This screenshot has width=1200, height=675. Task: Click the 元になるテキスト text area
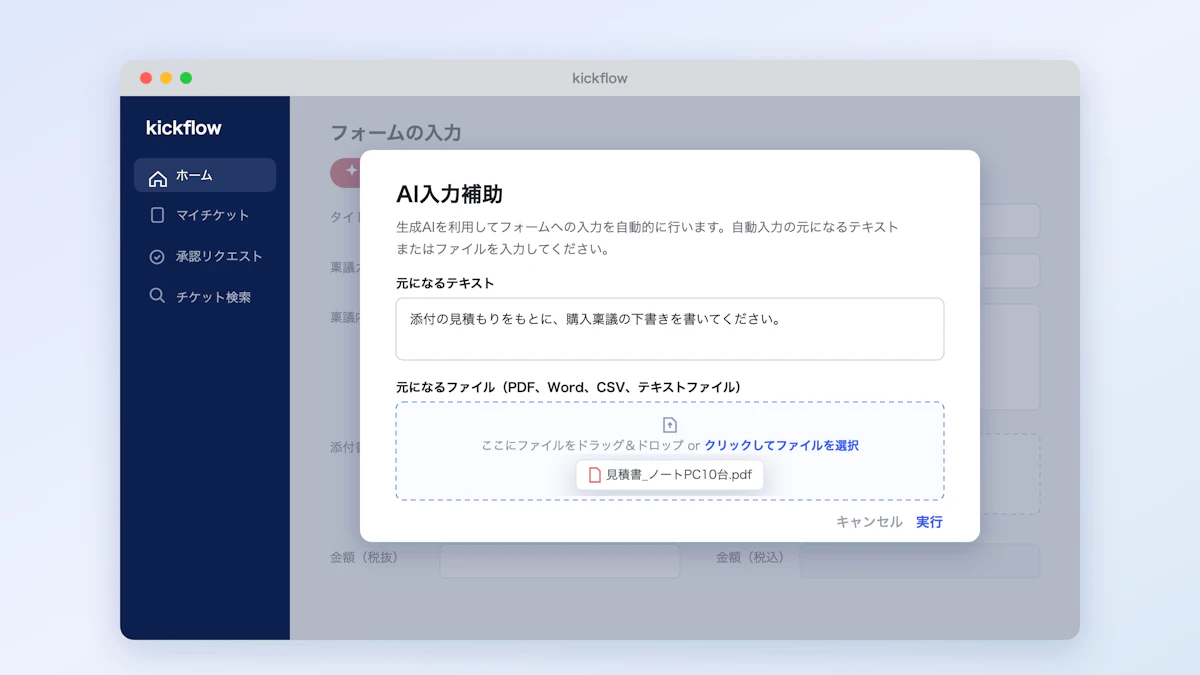coord(670,329)
